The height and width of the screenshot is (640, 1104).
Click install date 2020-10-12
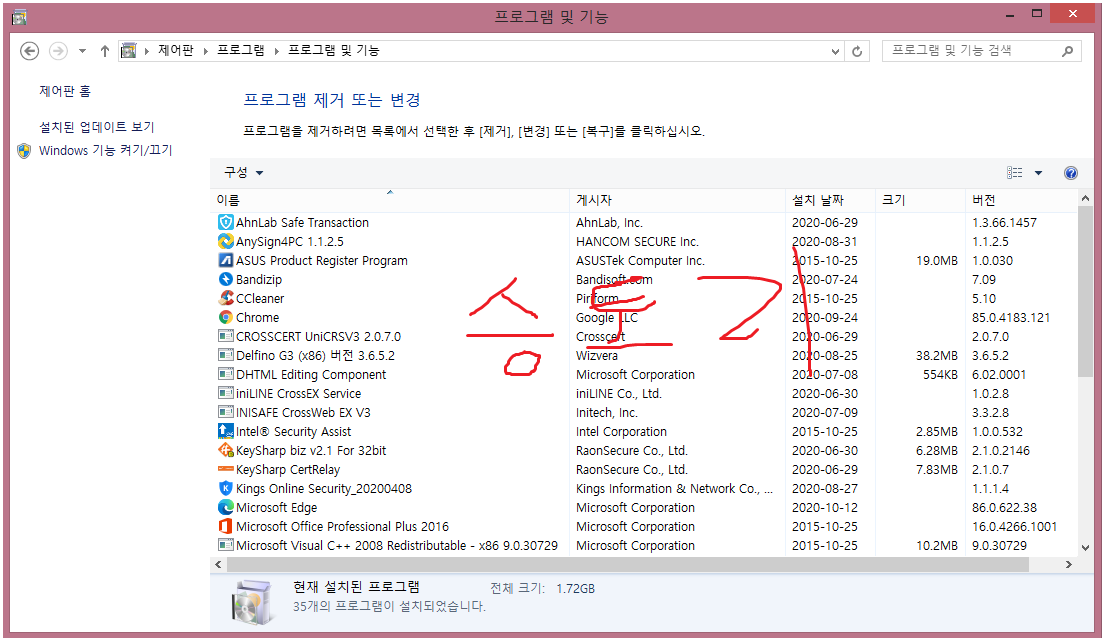[824, 508]
